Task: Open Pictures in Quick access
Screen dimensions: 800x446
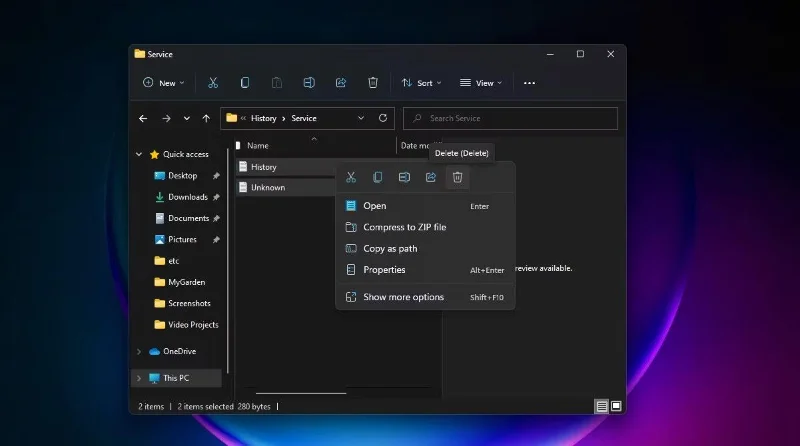Action: [x=182, y=239]
